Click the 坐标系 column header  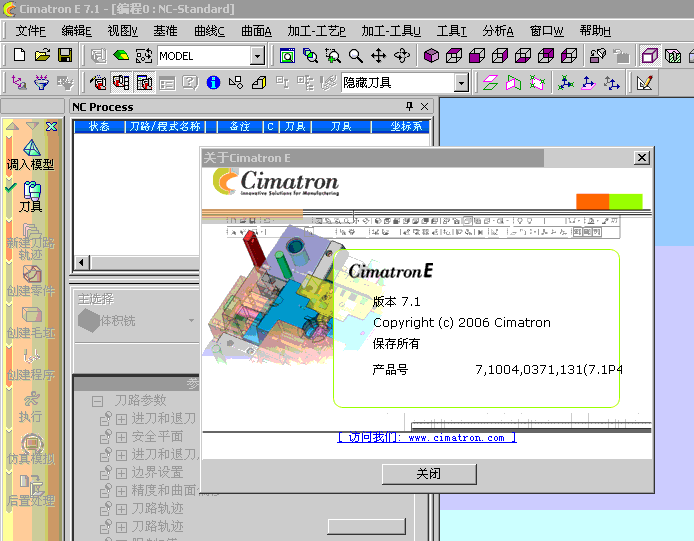coord(401,127)
